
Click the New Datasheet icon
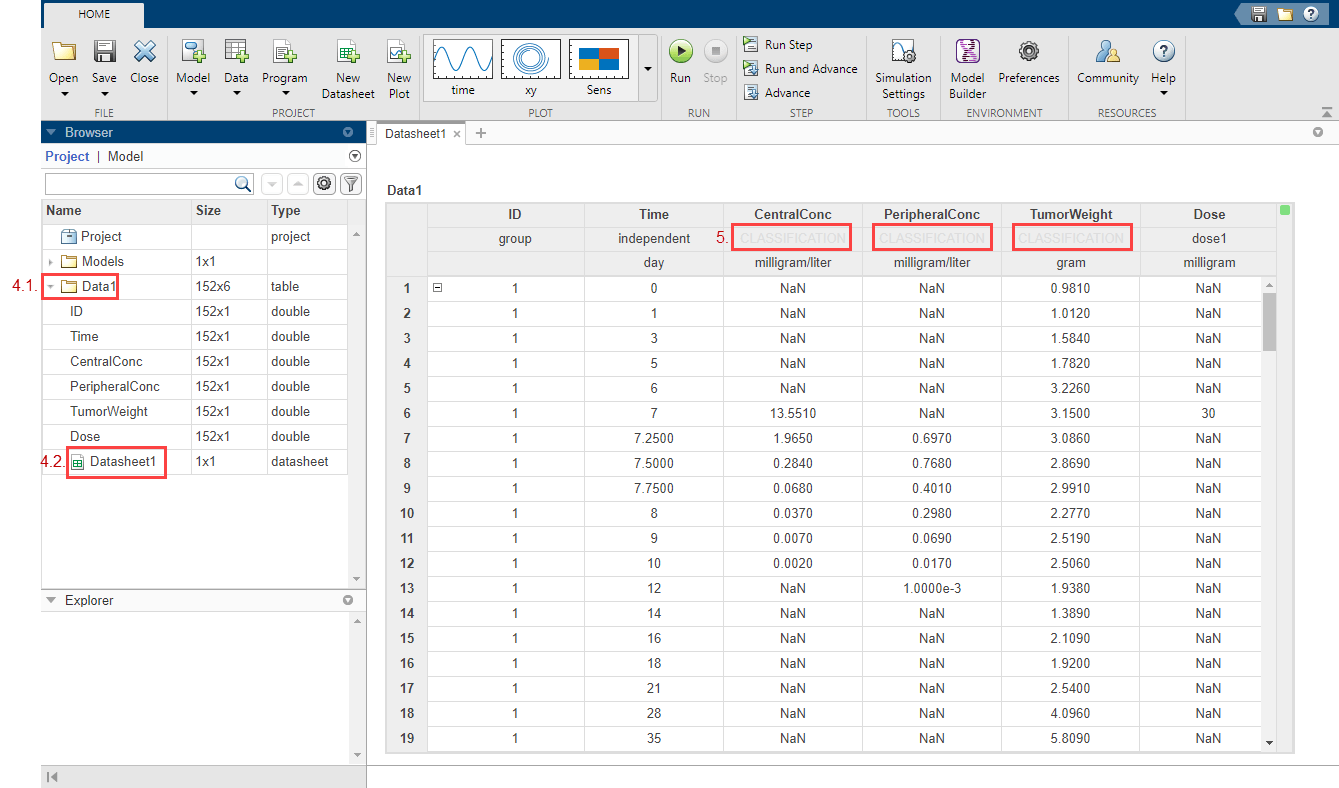[348, 53]
